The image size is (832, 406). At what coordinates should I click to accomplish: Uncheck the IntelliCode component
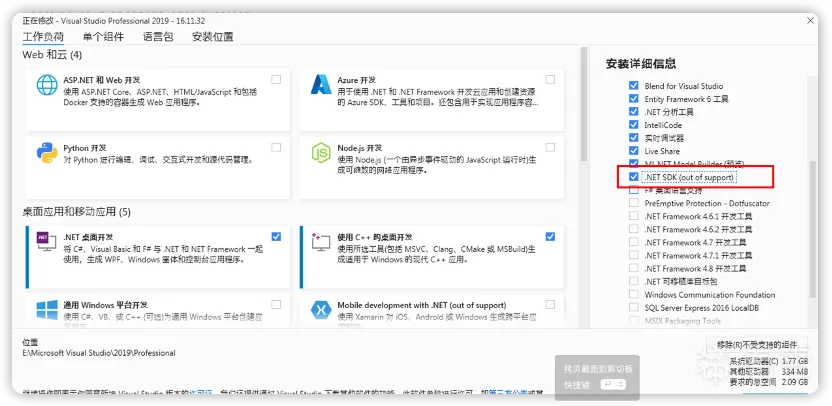634,125
